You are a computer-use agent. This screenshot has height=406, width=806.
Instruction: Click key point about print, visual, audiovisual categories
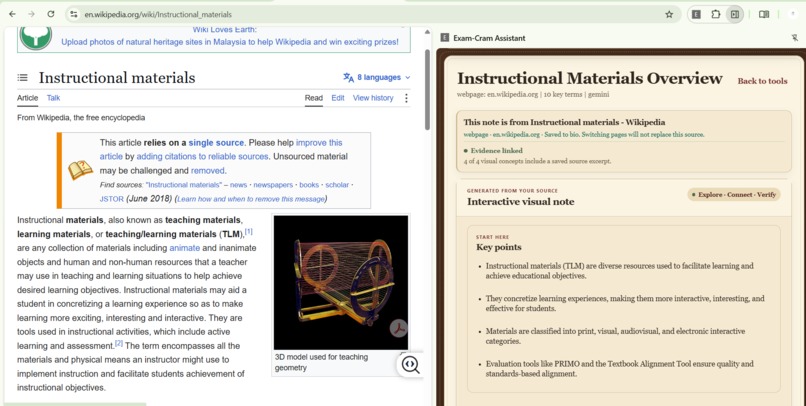coord(615,336)
